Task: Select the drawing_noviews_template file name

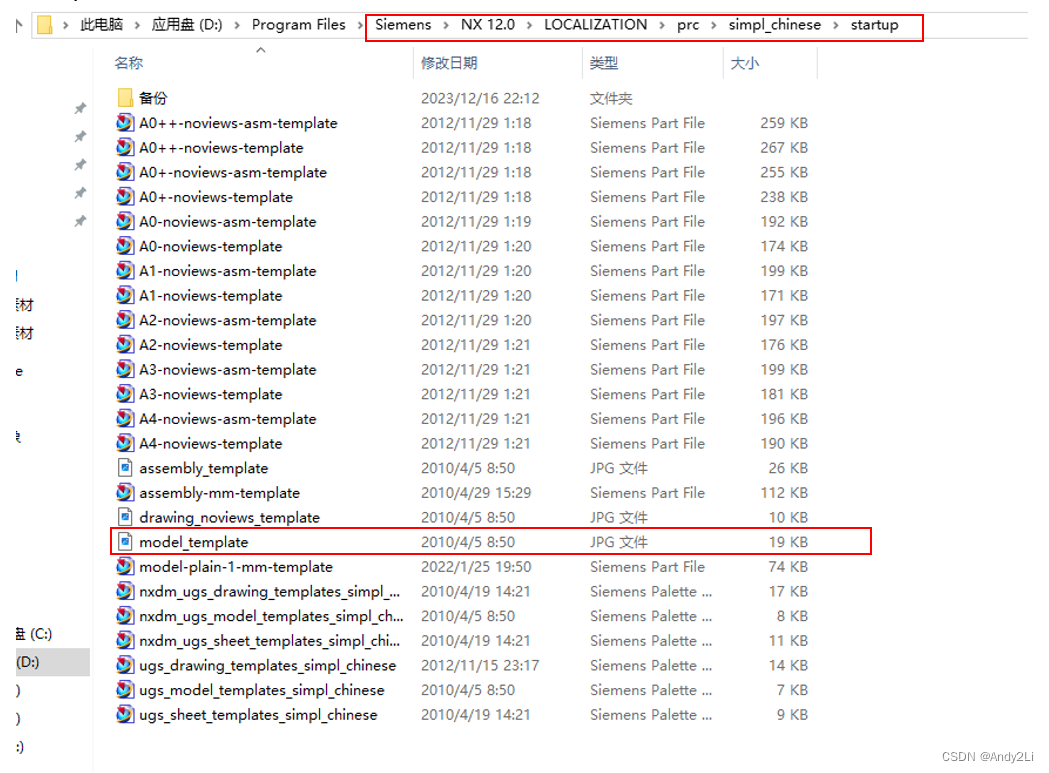Action: 229,517
